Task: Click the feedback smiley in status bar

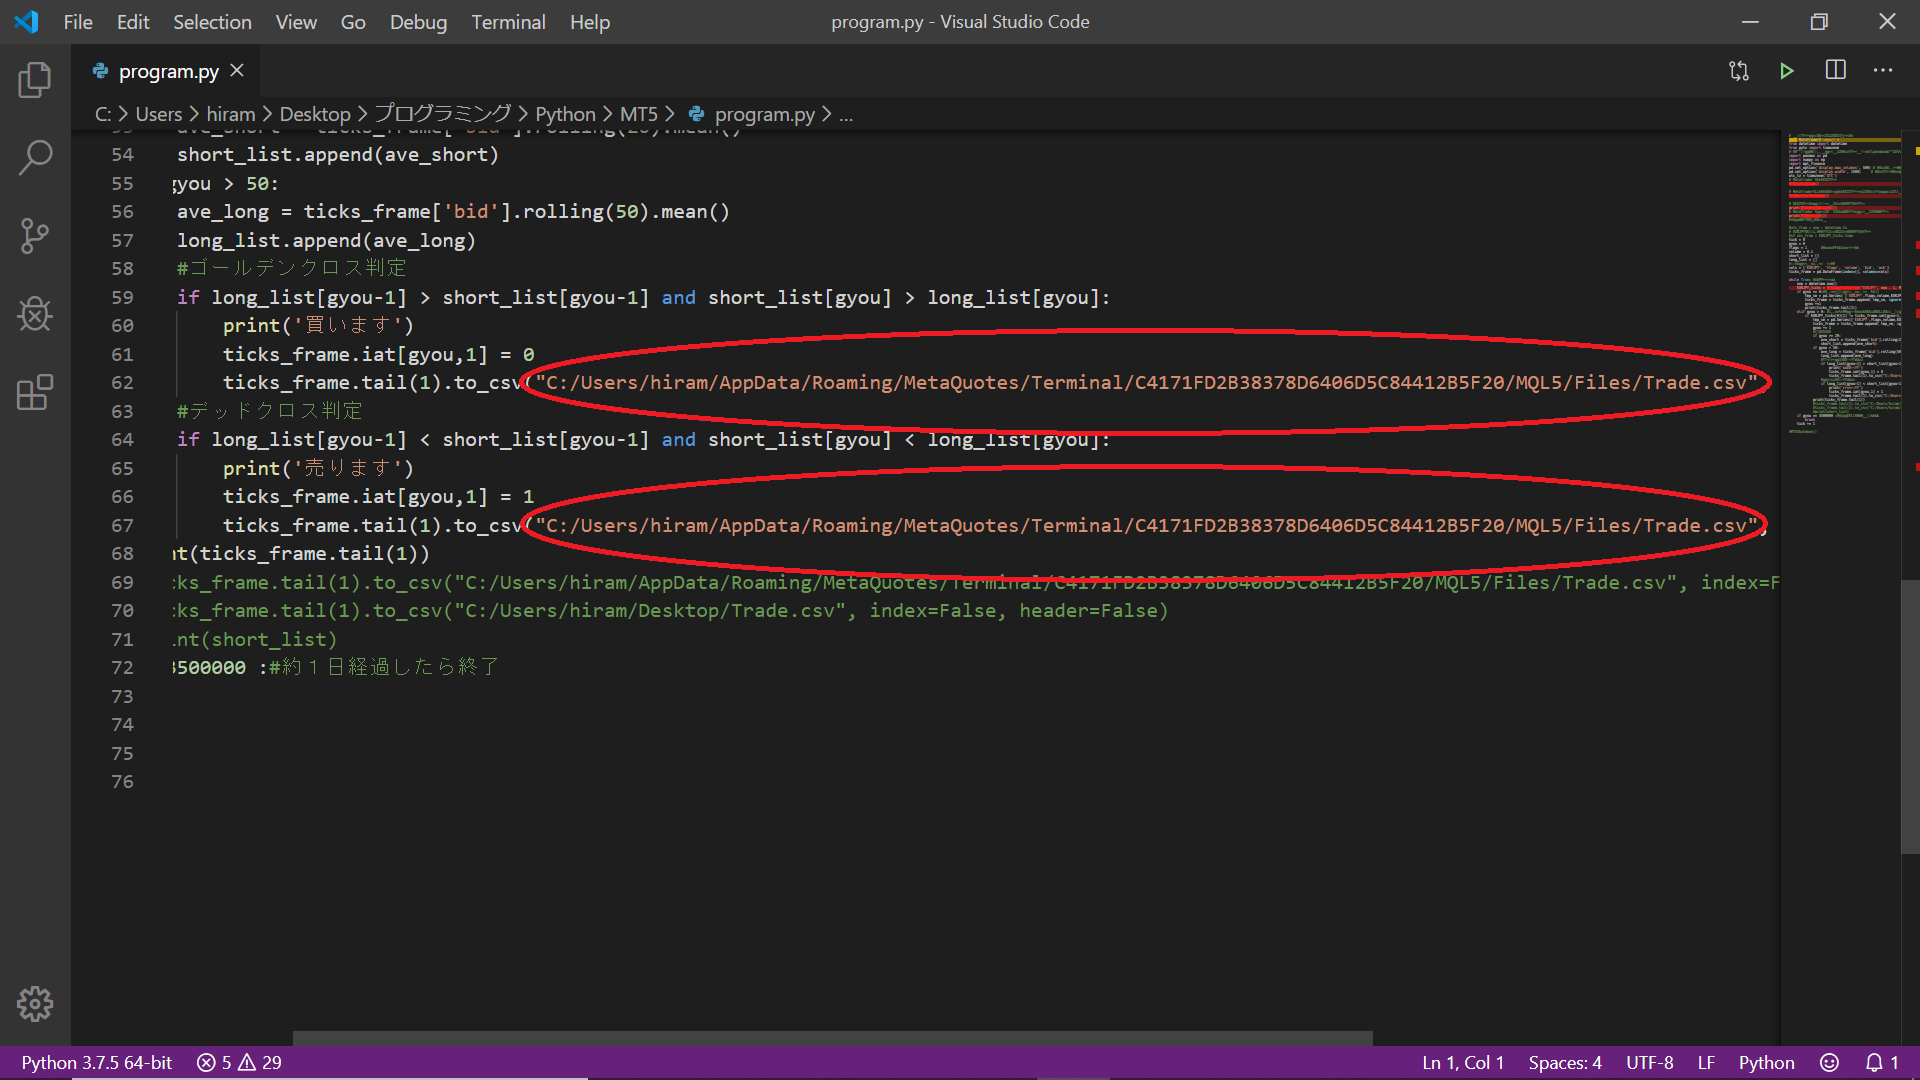Action: click(x=1829, y=1062)
